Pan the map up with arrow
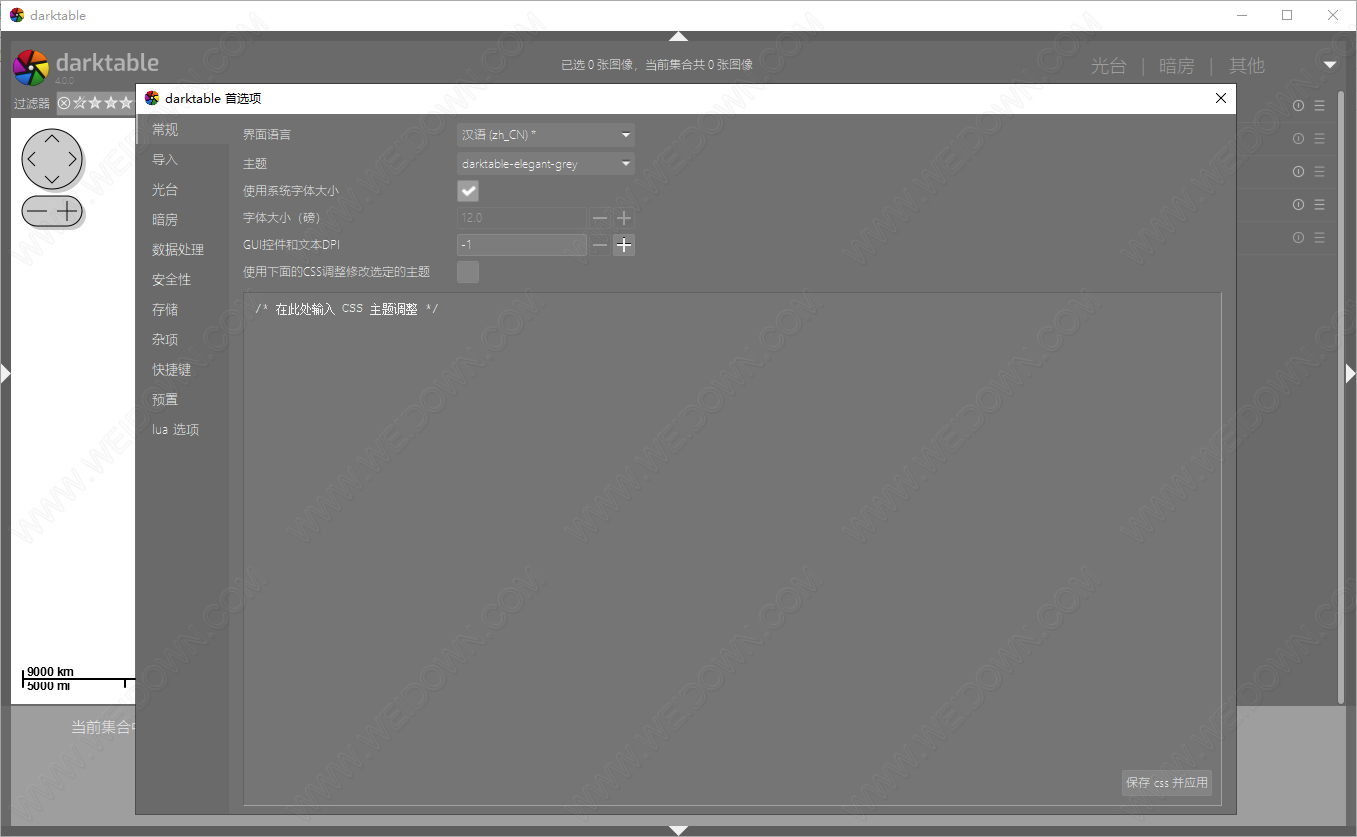This screenshot has height=837, width=1357. [x=52, y=138]
